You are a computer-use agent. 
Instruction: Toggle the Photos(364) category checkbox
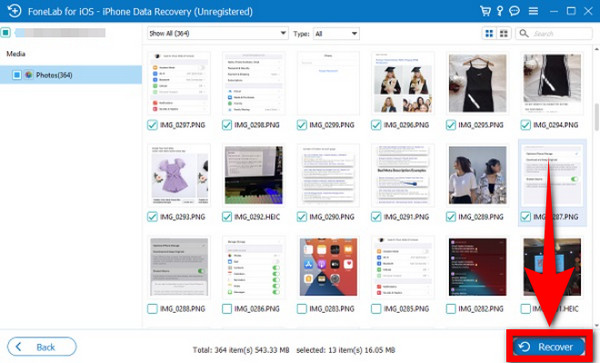click(17, 75)
